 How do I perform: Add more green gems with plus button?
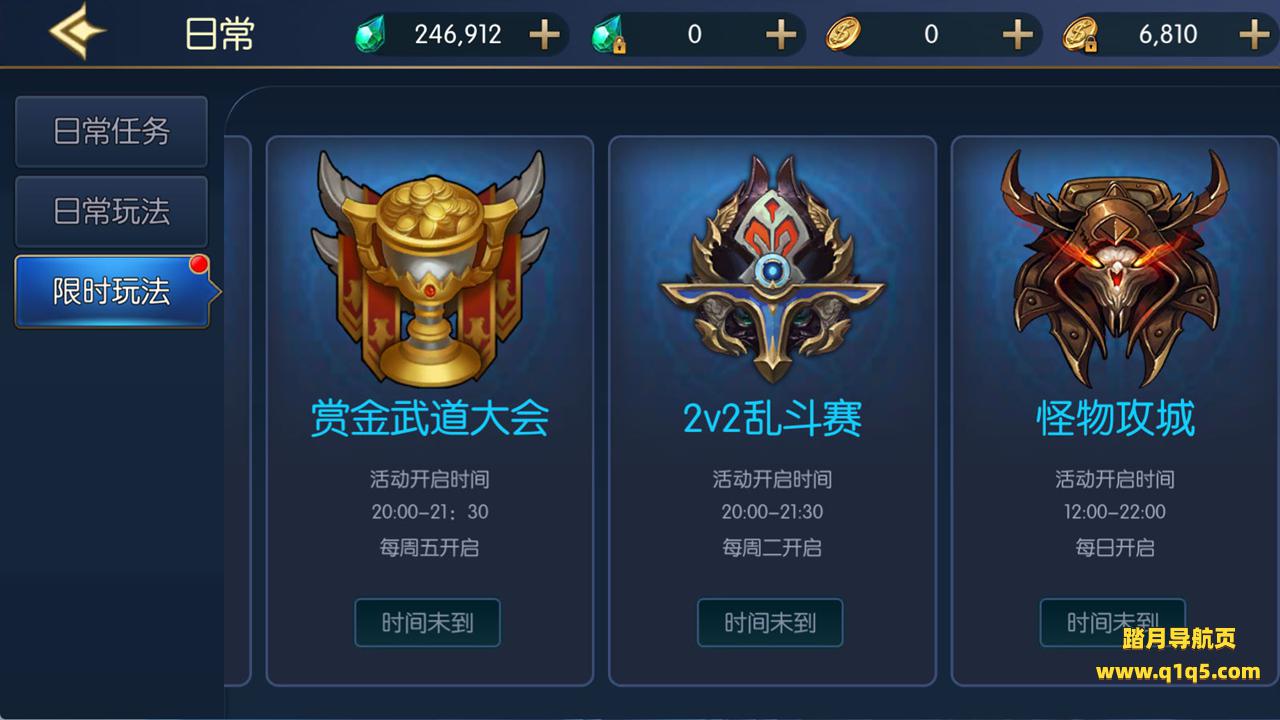[x=544, y=35]
